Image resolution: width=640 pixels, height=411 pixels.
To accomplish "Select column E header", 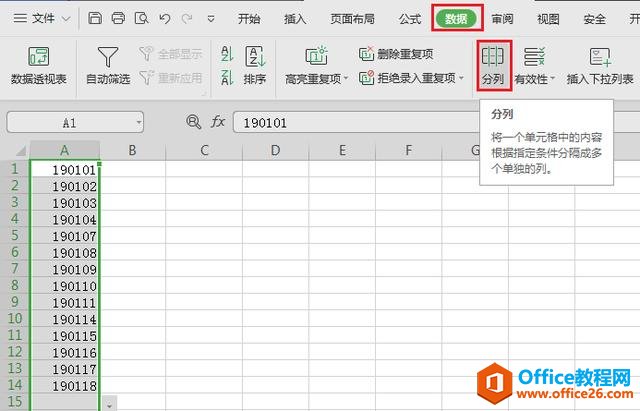I will (342, 150).
